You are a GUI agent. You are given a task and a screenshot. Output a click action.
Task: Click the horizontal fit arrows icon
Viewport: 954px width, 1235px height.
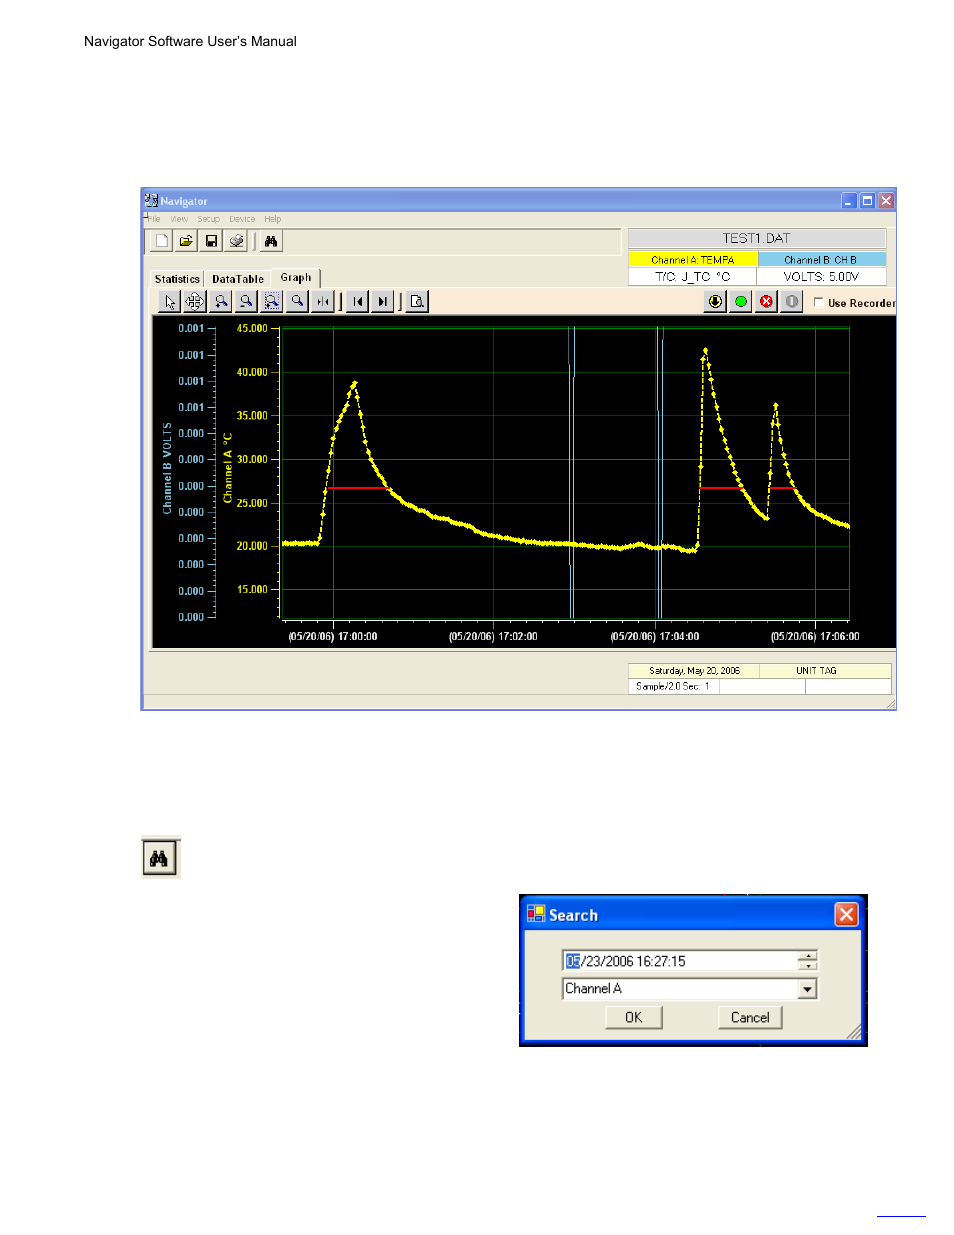(x=323, y=301)
